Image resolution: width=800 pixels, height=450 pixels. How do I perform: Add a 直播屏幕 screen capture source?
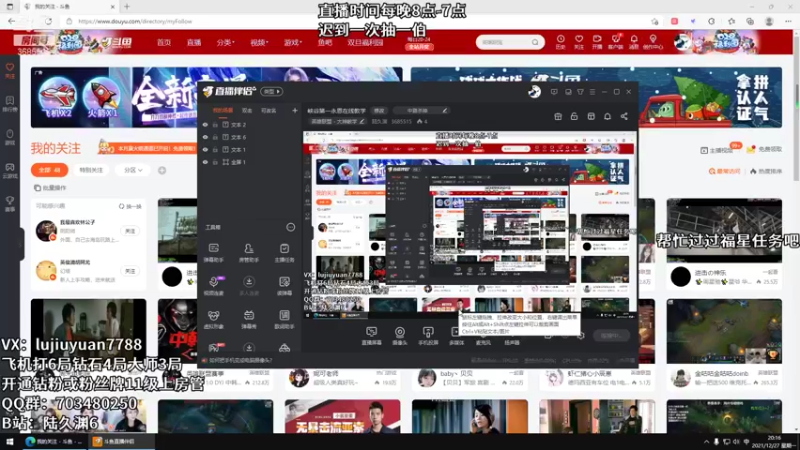[371, 336]
